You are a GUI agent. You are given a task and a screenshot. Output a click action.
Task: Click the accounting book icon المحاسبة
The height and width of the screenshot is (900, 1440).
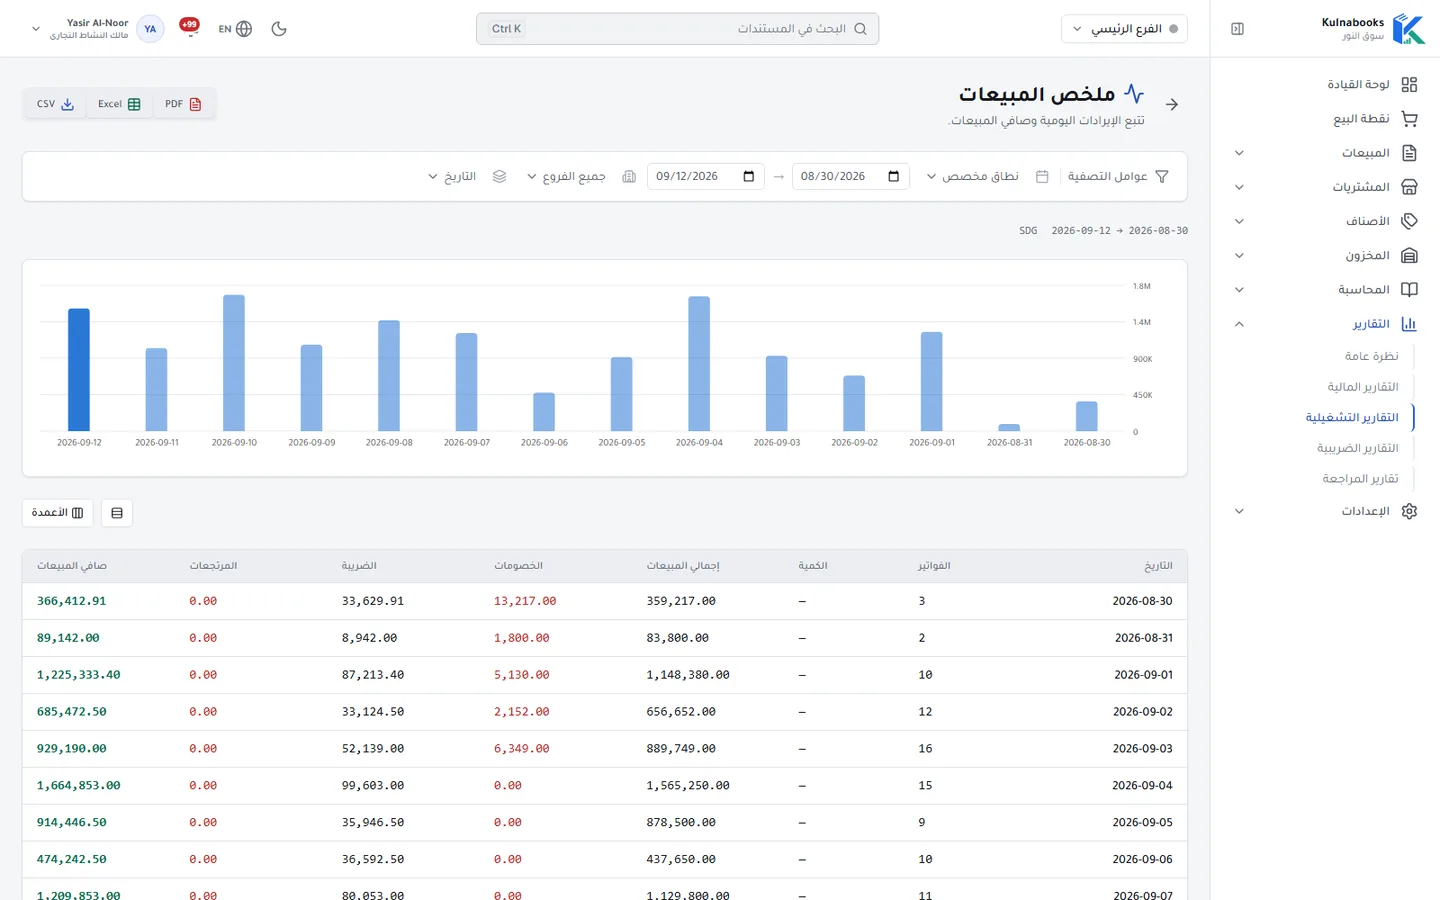point(1409,290)
